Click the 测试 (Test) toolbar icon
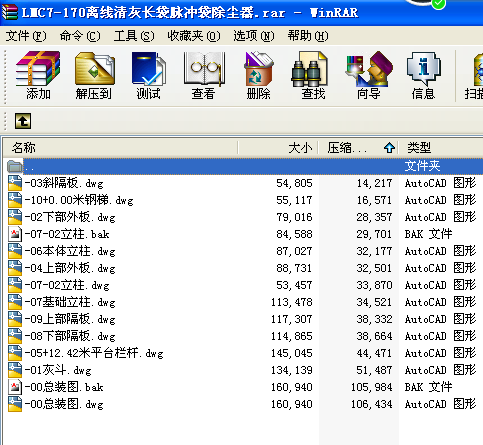 click(x=148, y=68)
